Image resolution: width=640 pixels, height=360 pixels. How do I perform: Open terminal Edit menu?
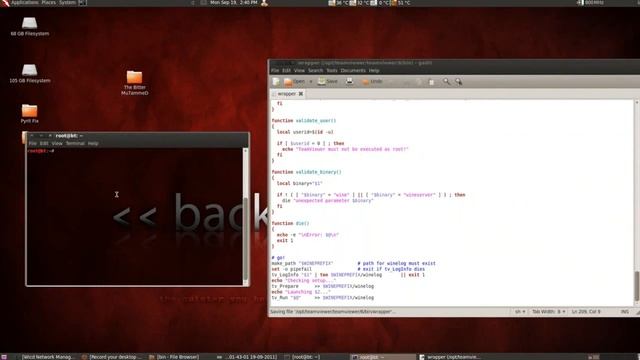tap(44, 144)
